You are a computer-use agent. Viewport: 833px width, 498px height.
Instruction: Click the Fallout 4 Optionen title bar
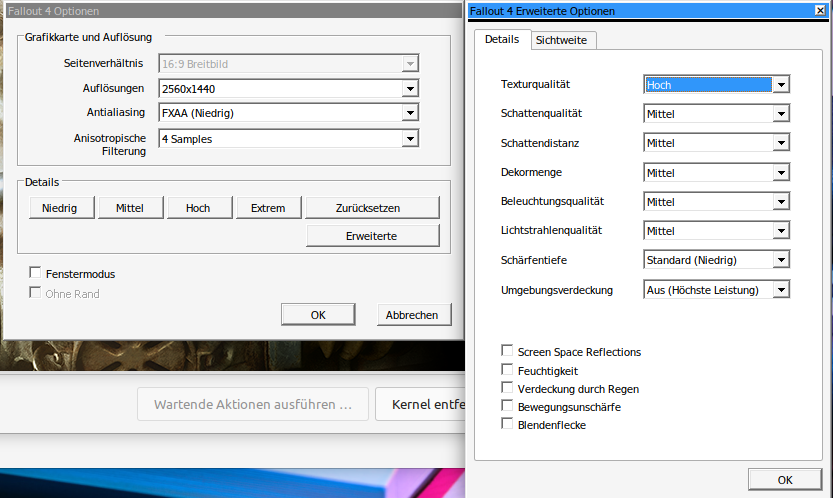232,11
